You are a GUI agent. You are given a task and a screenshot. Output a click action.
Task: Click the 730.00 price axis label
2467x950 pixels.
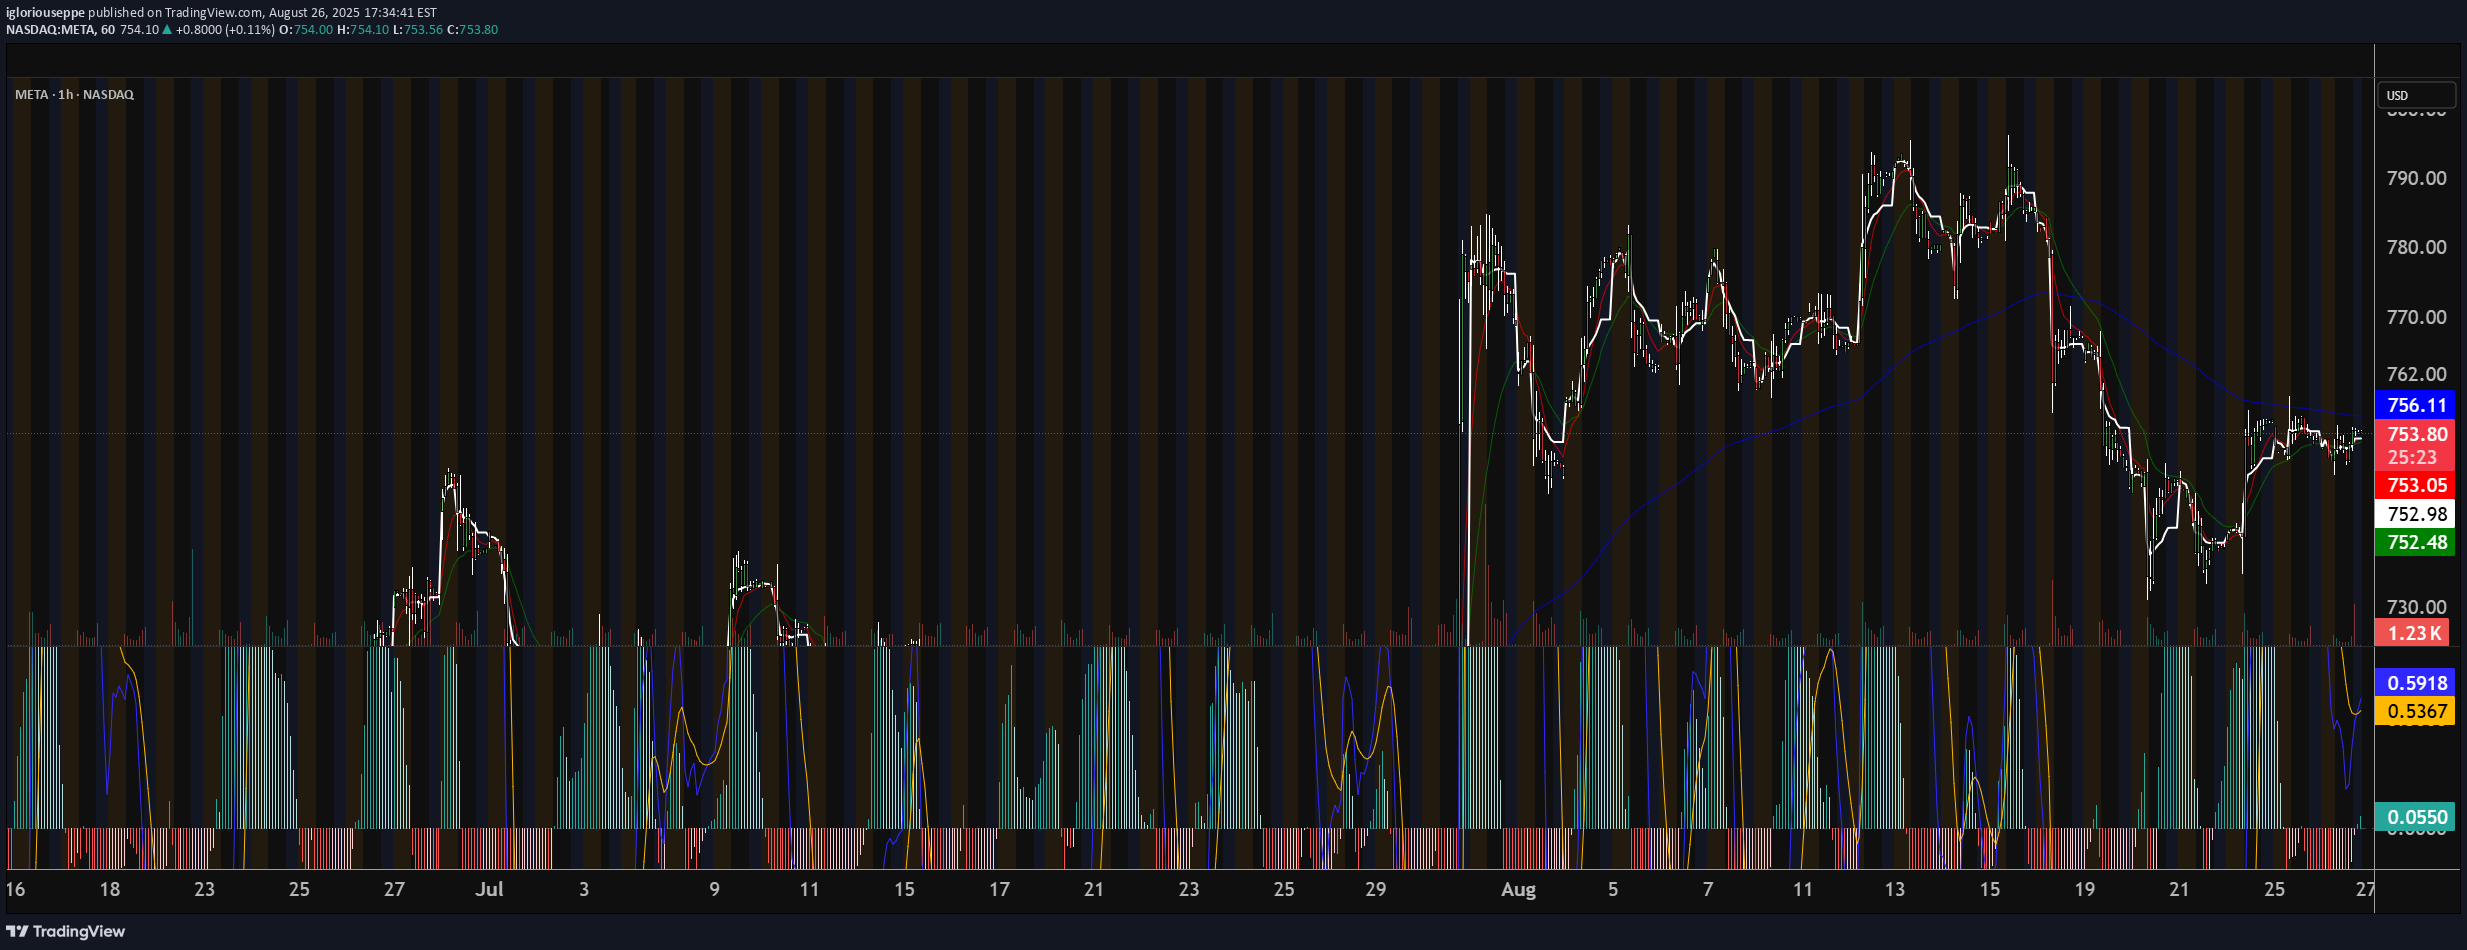tap(2416, 607)
